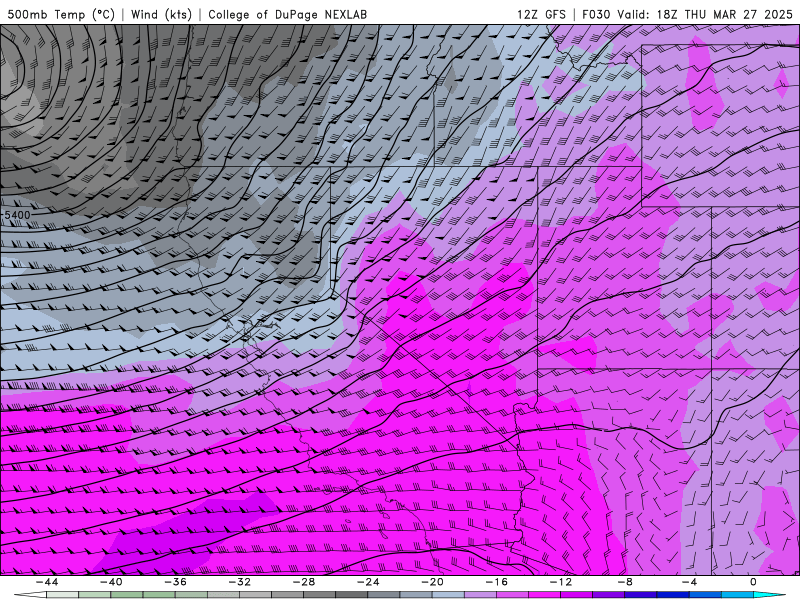
Task: Click 'College of DuPage NEXLAB' text
Action: [287, 15]
